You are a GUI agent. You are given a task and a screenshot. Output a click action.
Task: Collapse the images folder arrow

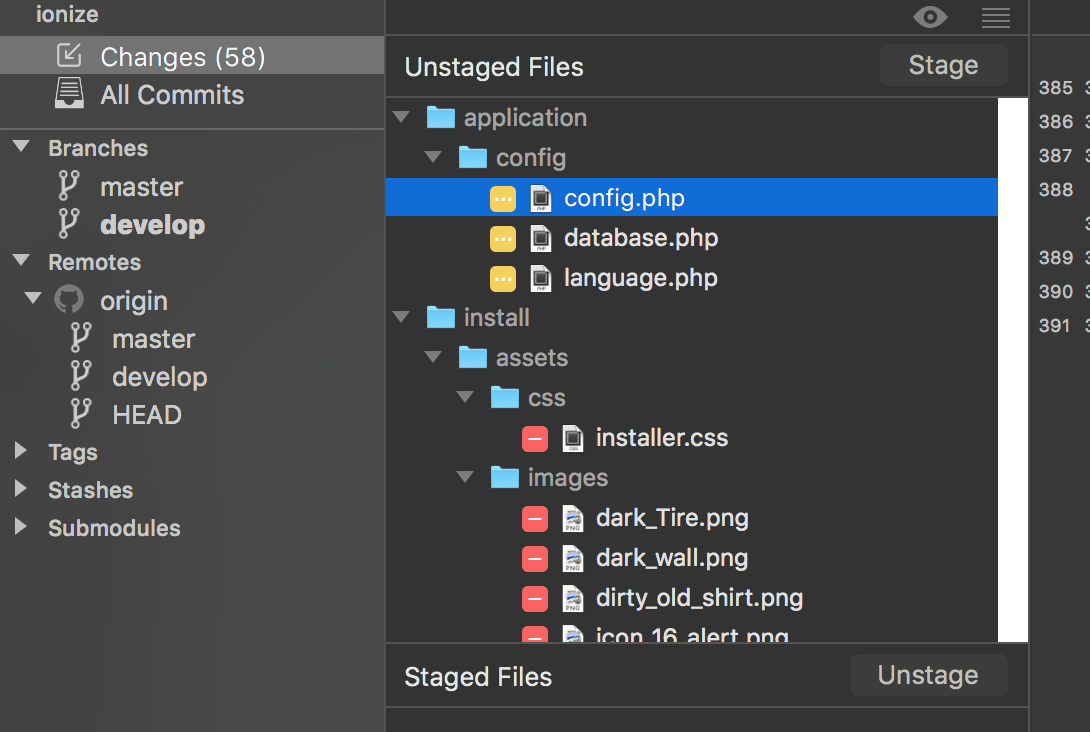(x=465, y=477)
